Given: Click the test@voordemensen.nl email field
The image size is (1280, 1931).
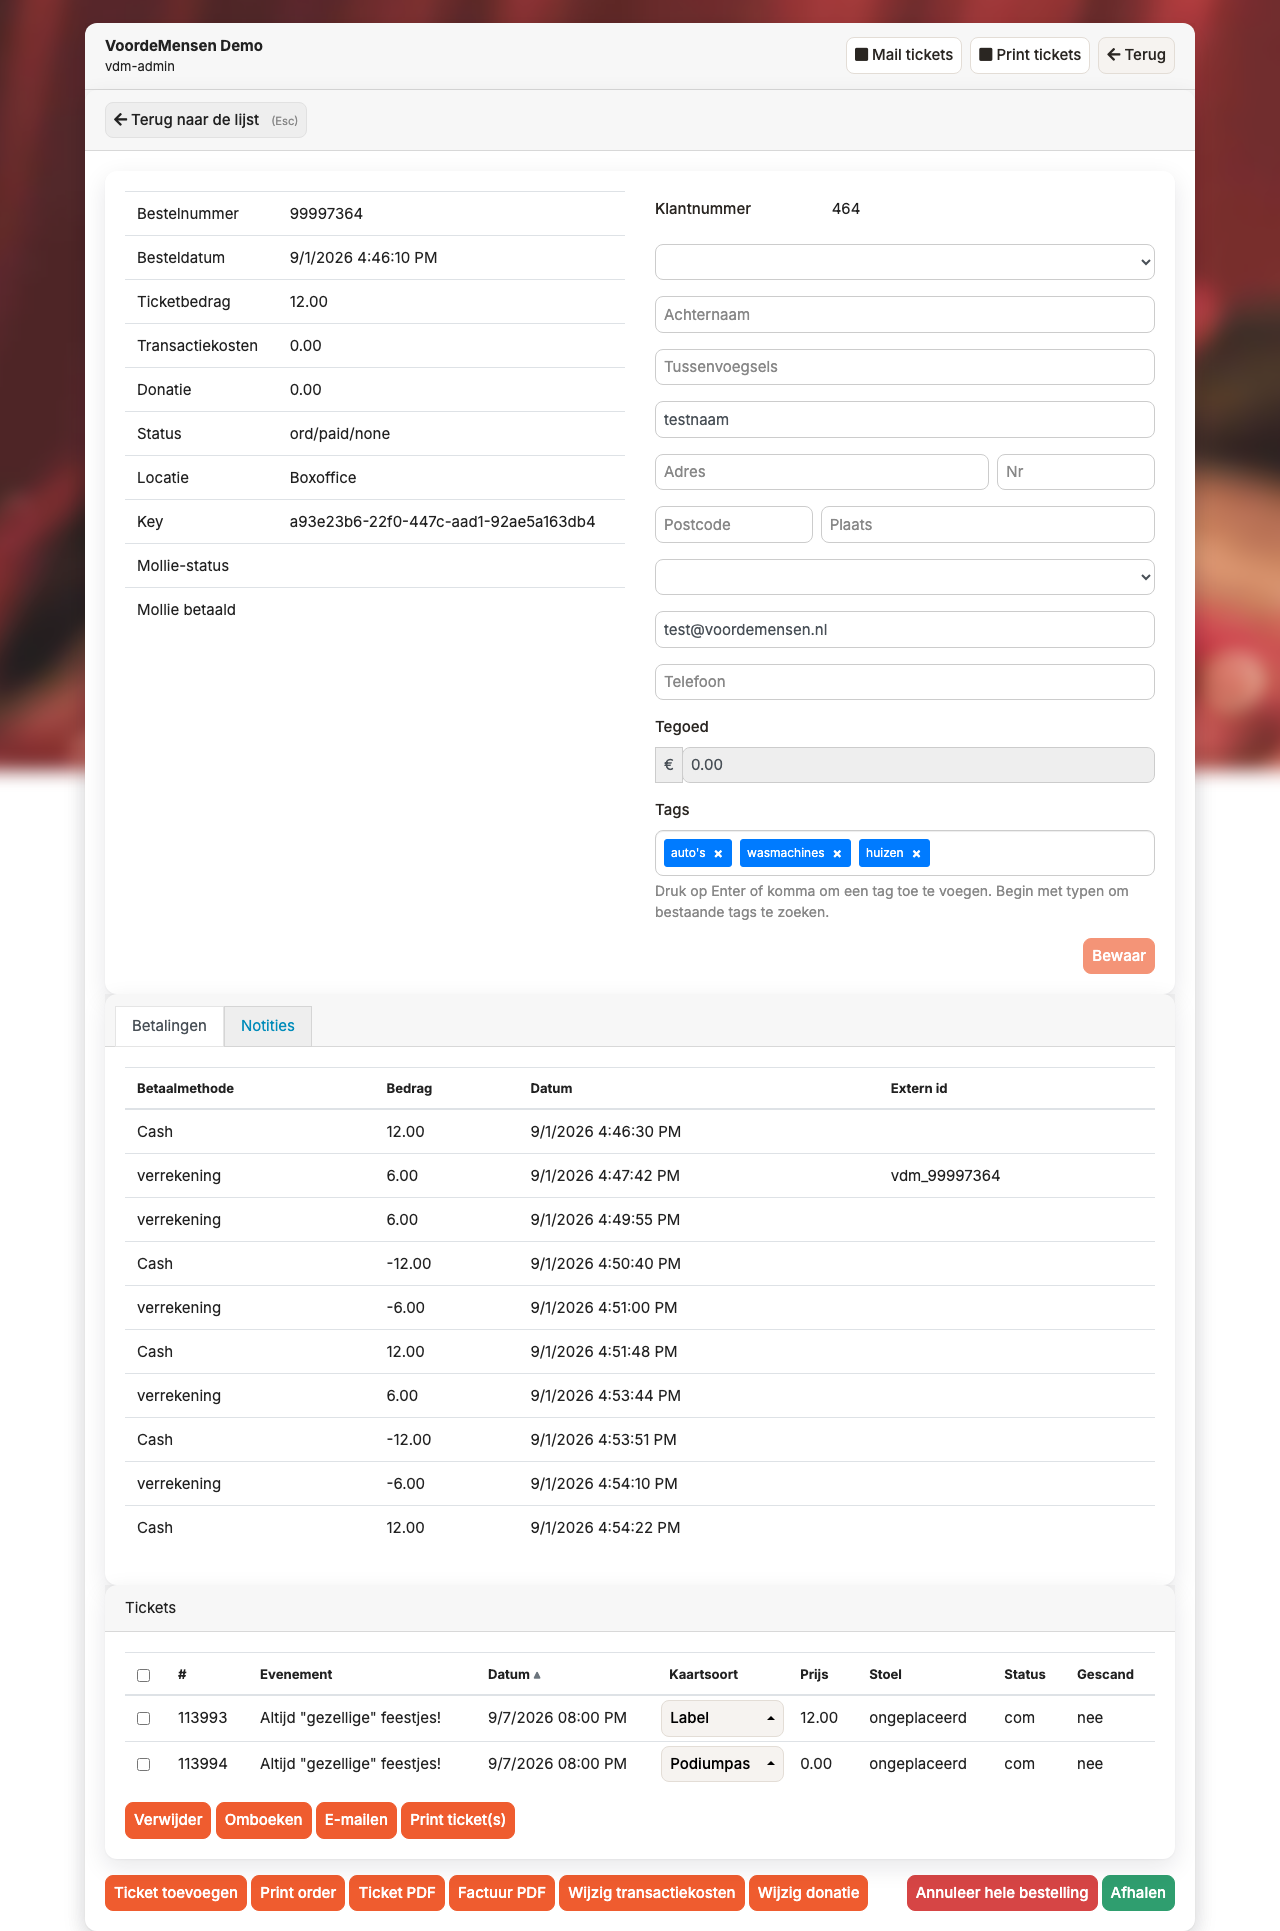Looking at the screenshot, I should click(905, 630).
